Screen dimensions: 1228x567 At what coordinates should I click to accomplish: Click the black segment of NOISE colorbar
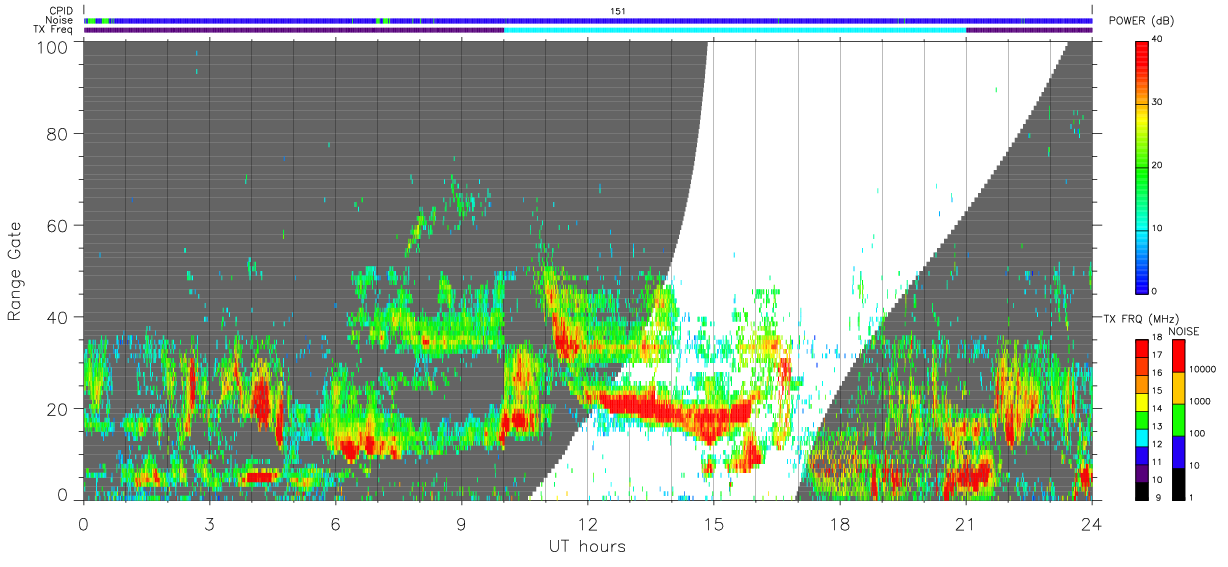pyautogui.click(x=1178, y=484)
